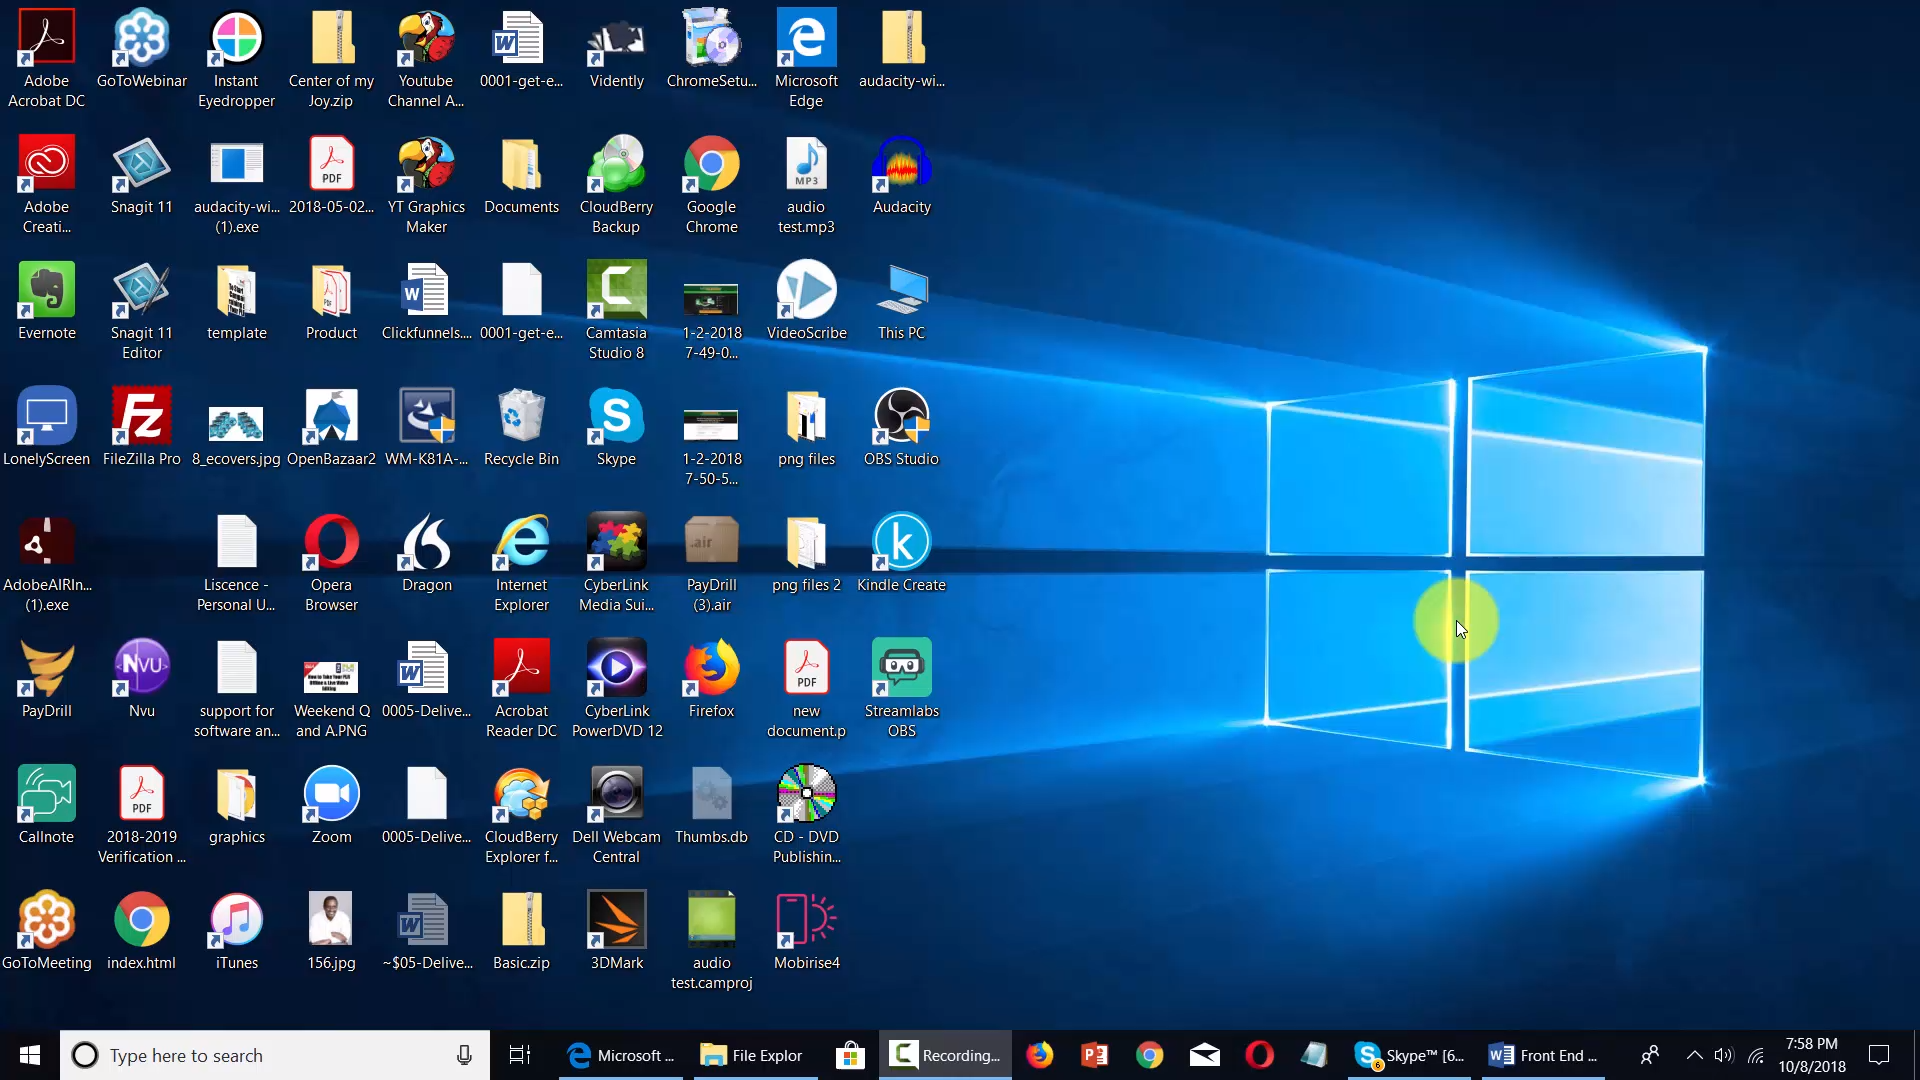
Task: Click the Type here to search box
Action: [275, 1055]
